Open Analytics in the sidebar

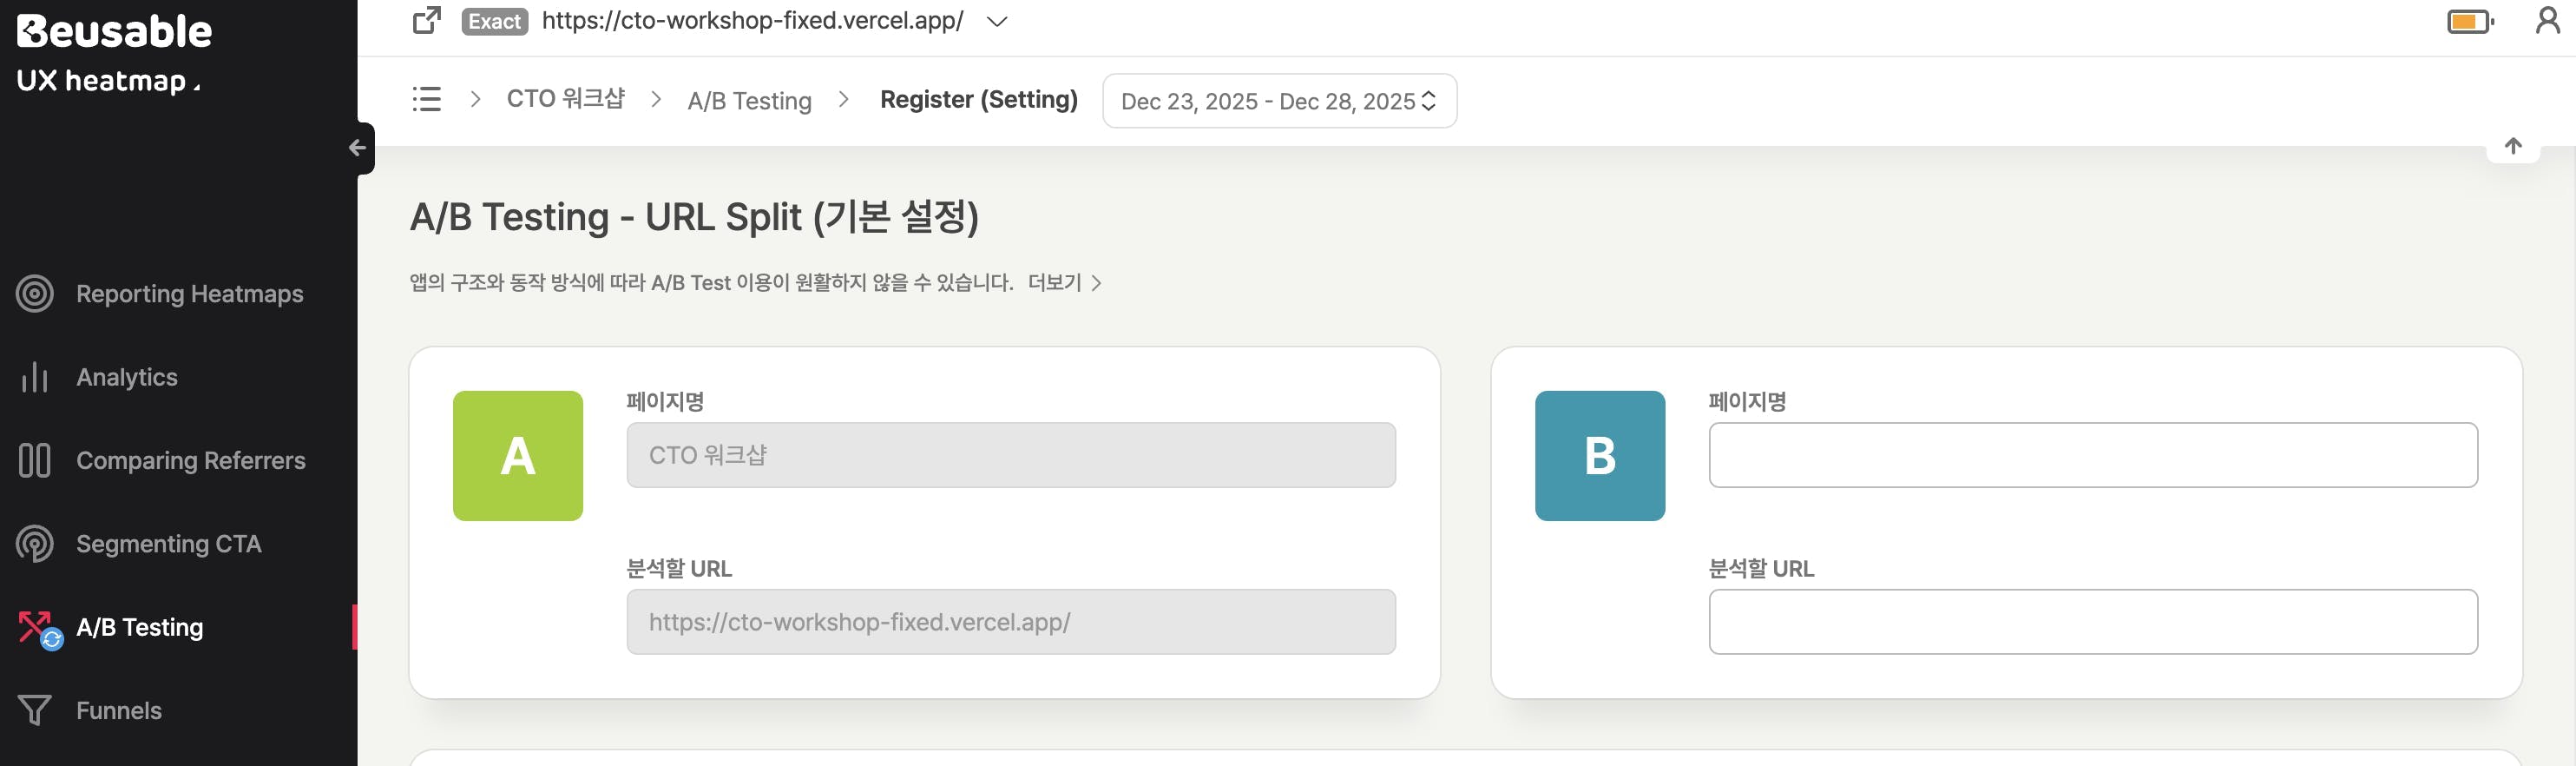pos(127,377)
